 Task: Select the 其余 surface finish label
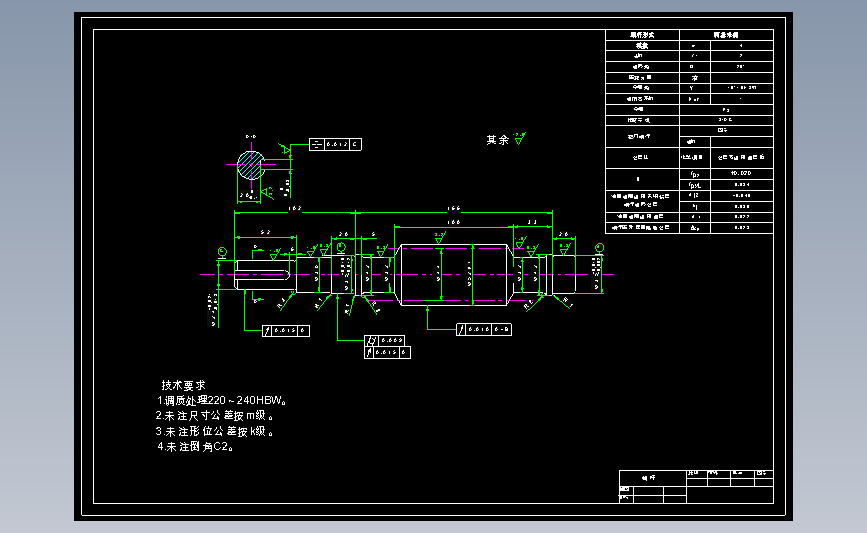498,140
